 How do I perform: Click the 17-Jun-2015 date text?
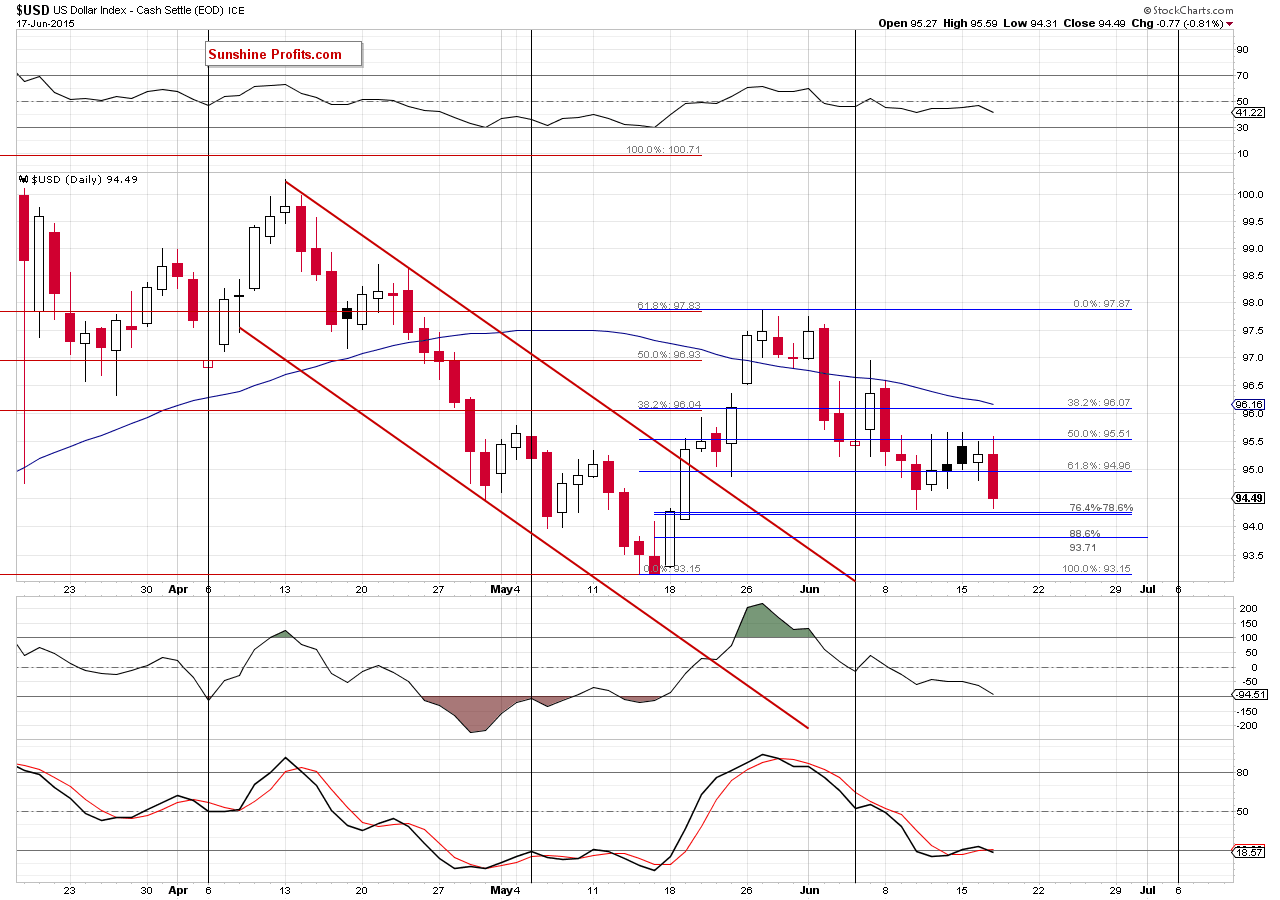pyautogui.click(x=46, y=23)
